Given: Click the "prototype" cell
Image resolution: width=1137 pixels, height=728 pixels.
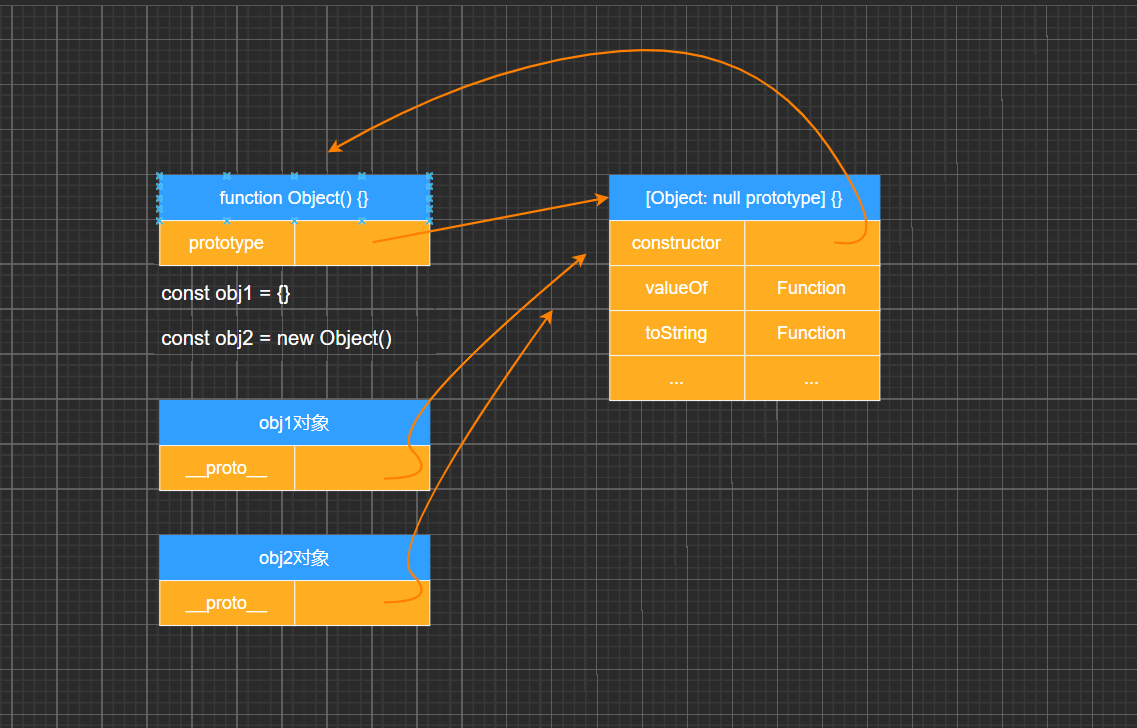Looking at the screenshot, I should 227,242.
